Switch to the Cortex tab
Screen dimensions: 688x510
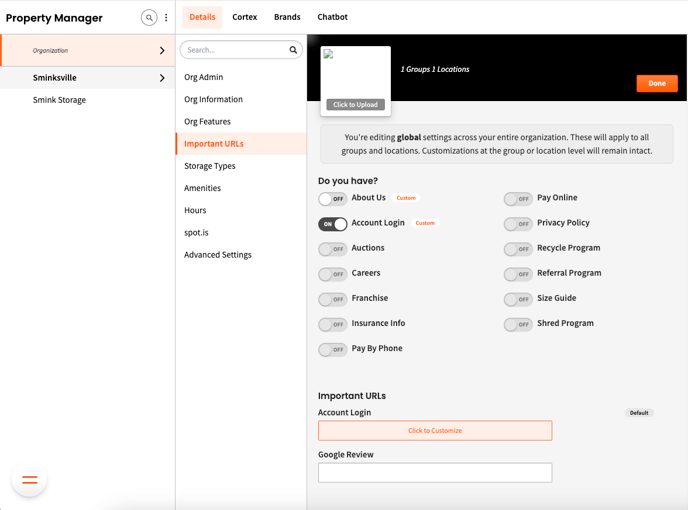click(x=244, y=17)
